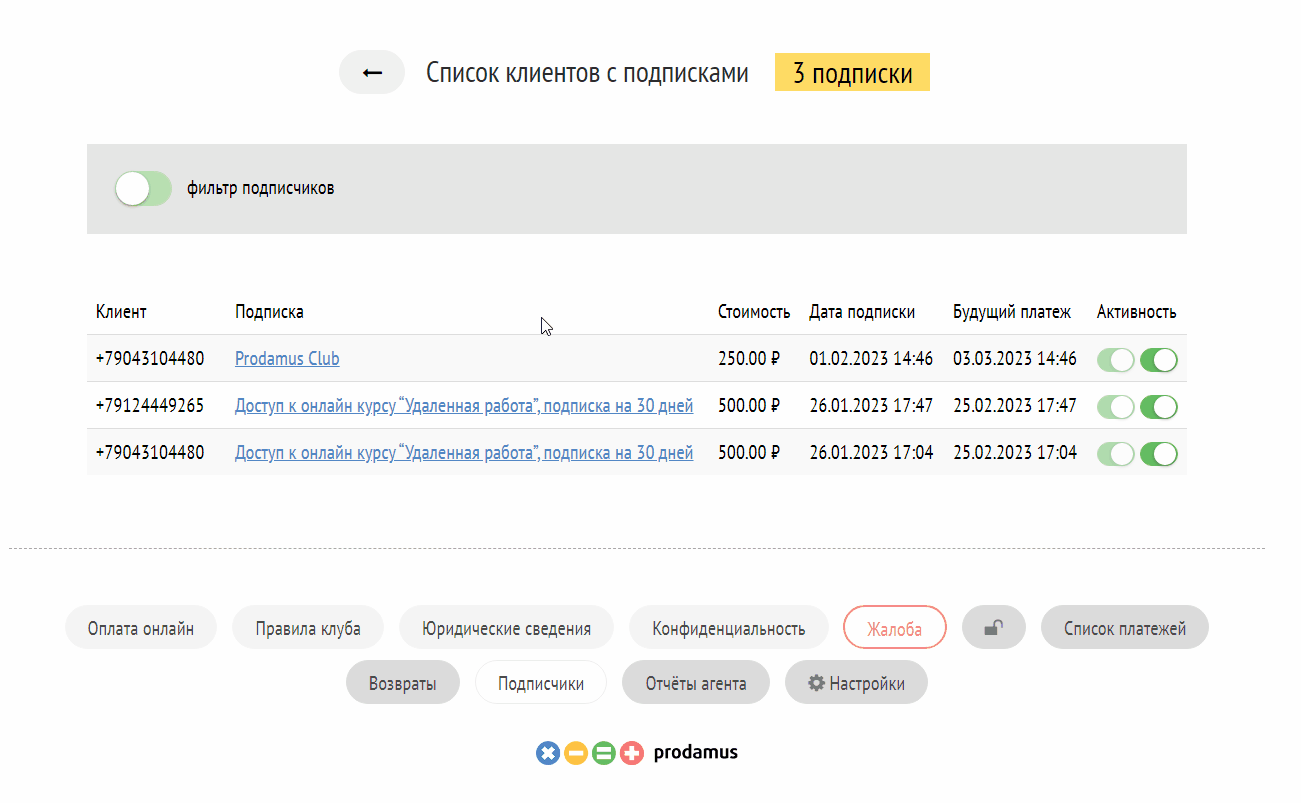This screenshot has height=803, width=1301.
Task: Click the green equals circle in footer logo
Action: pyautogui.click(x=603, y=753)
